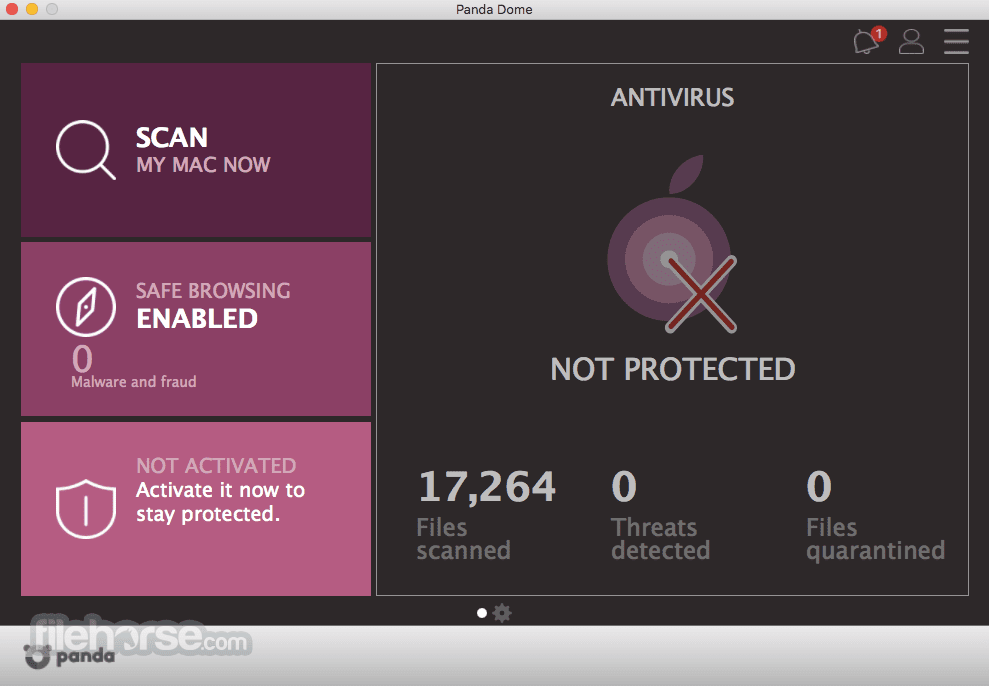Click the Panda logo at the bottom
Image resolution: width=989 pixels, height=686 pixels.
pos(69,656)
